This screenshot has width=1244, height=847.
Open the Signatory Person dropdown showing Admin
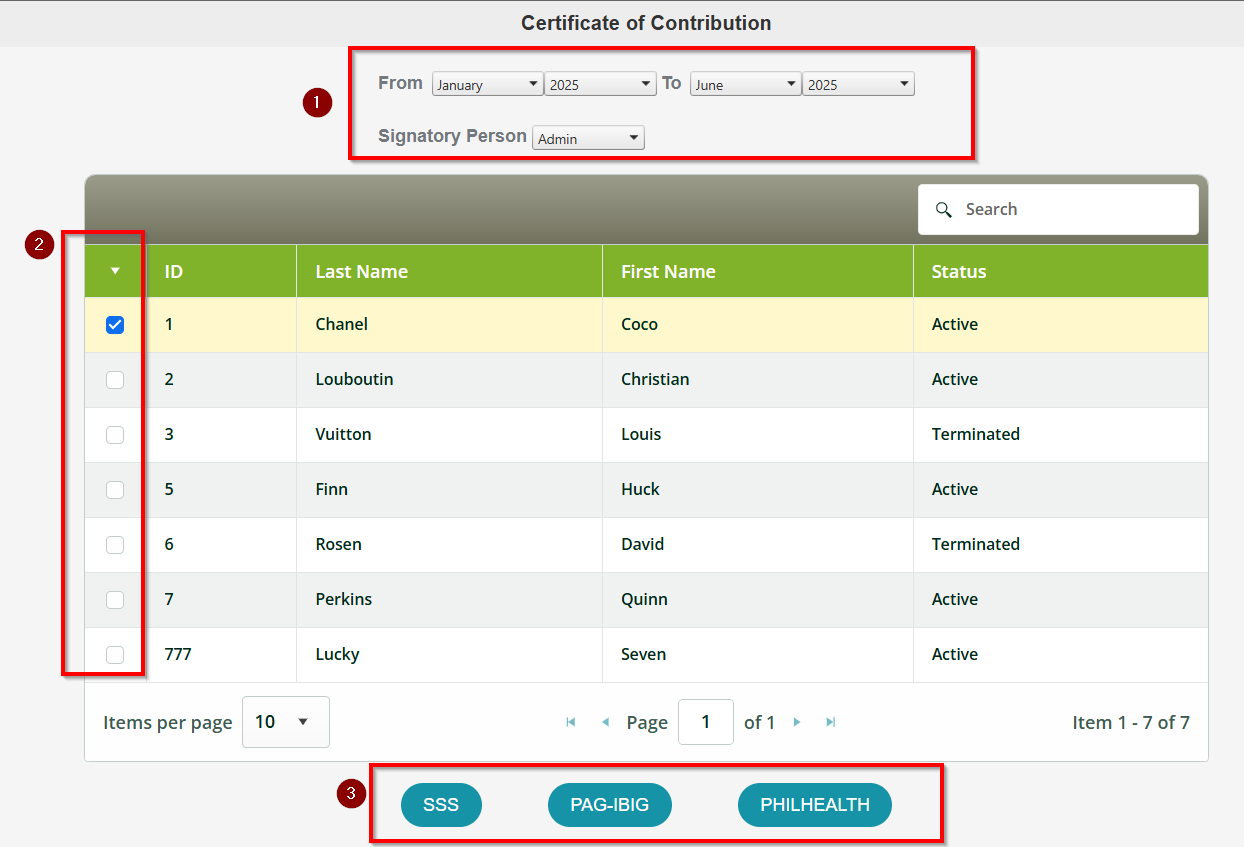pos(587,137)
